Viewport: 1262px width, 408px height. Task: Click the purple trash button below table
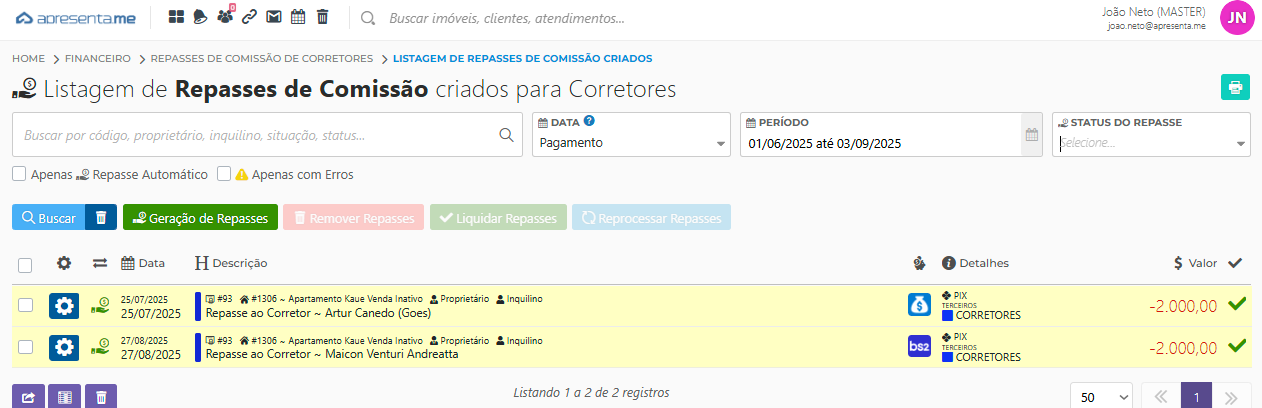tap(101, 397)
